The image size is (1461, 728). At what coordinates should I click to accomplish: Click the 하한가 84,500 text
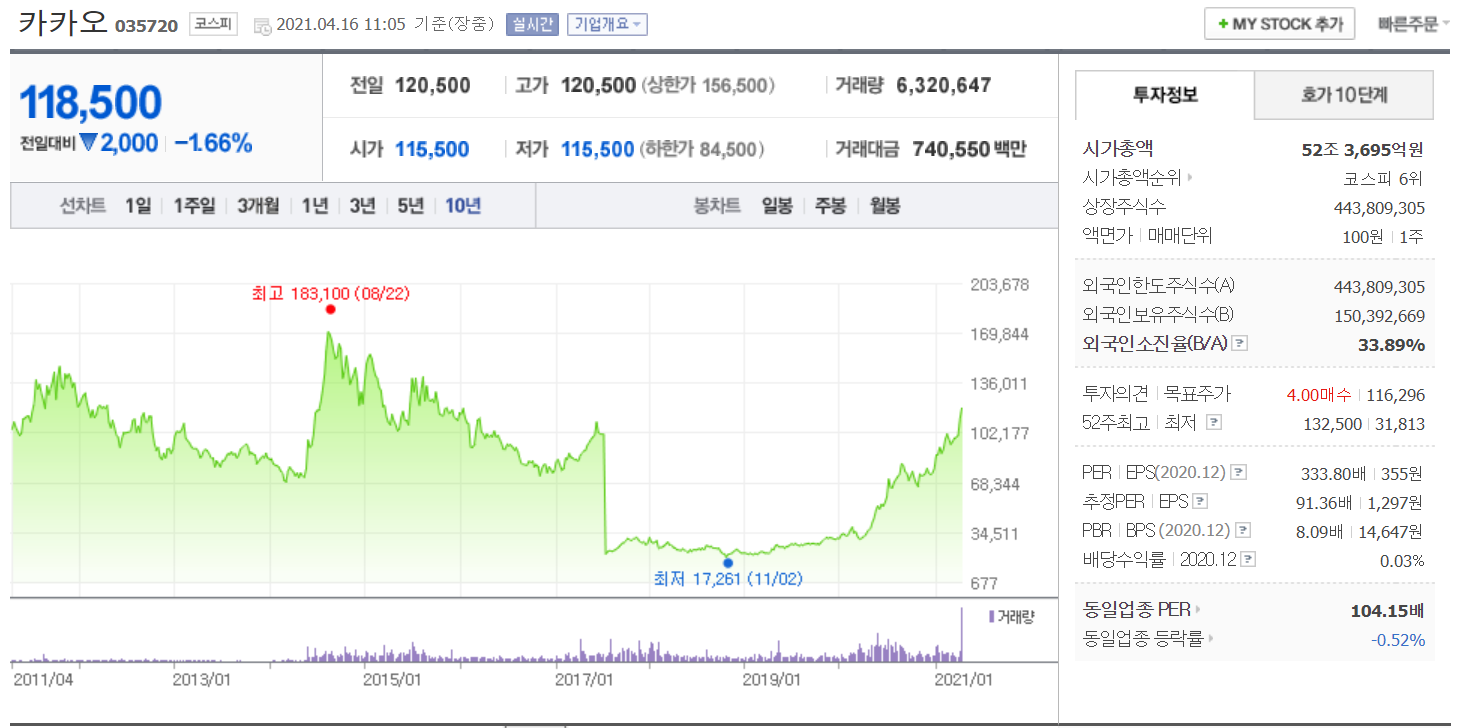704,150
